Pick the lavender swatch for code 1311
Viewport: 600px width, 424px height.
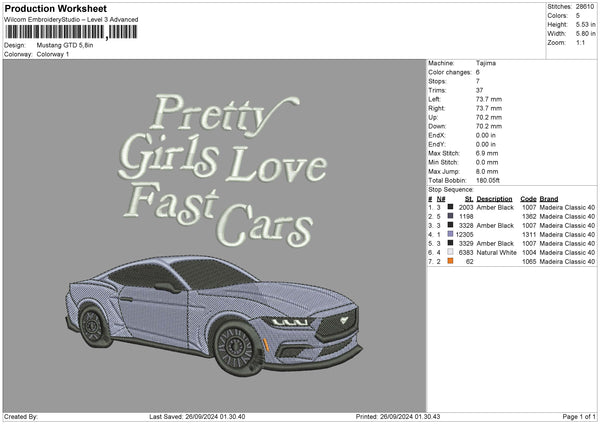(x=450, y=234)
